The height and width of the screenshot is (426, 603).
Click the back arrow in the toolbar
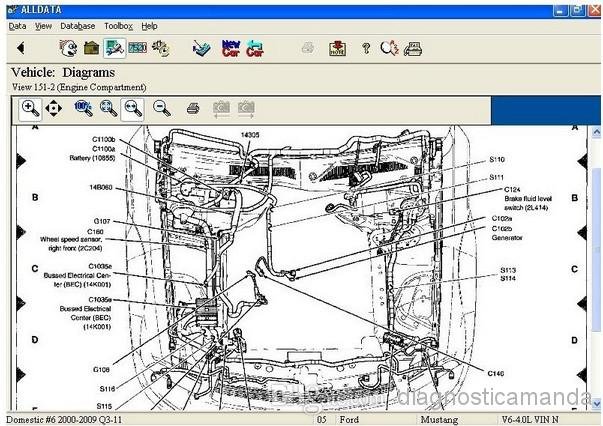click(x=21, y=48)
